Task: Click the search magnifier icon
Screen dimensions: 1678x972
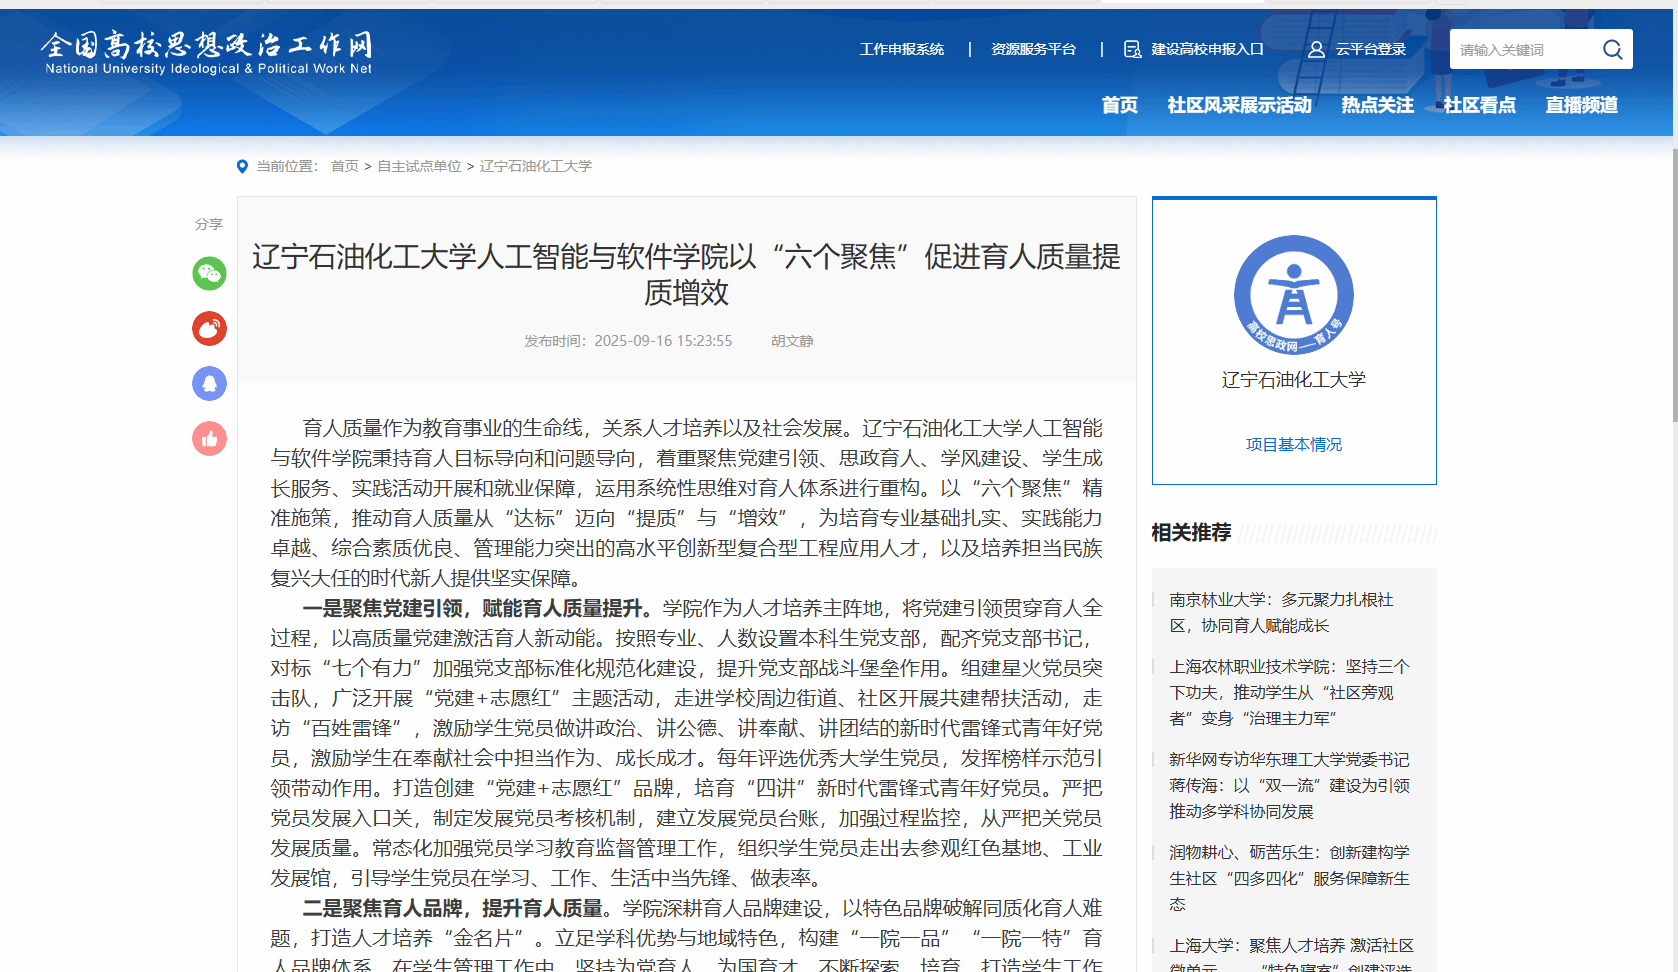Action: (x=1612, y=50)
